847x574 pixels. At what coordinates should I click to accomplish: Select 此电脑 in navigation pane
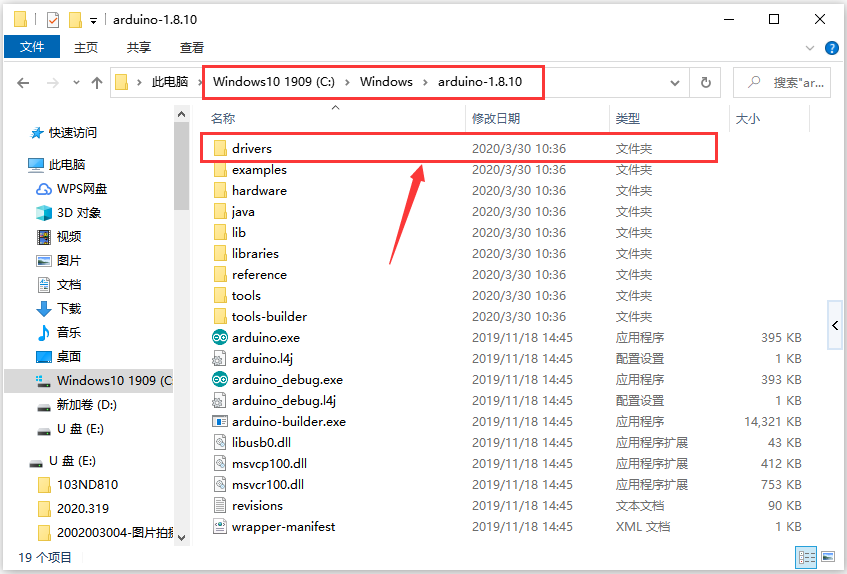[x=66, y=165]
